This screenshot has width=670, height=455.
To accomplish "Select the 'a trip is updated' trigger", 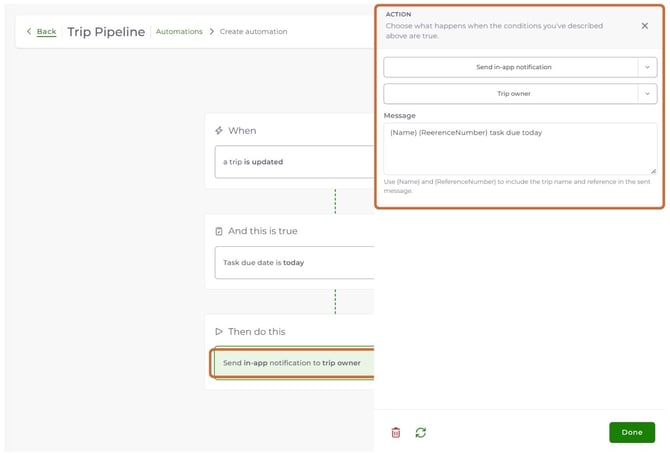I will tap(294, 162).
